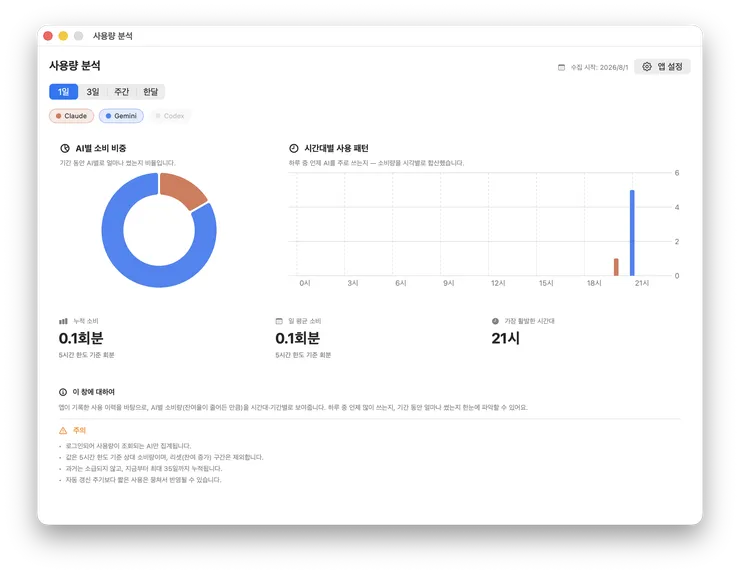This screenshot has height=574, width=740.
Task: Click the 수집 시작: 2026/8/1 text
Action: pos(599,68)
